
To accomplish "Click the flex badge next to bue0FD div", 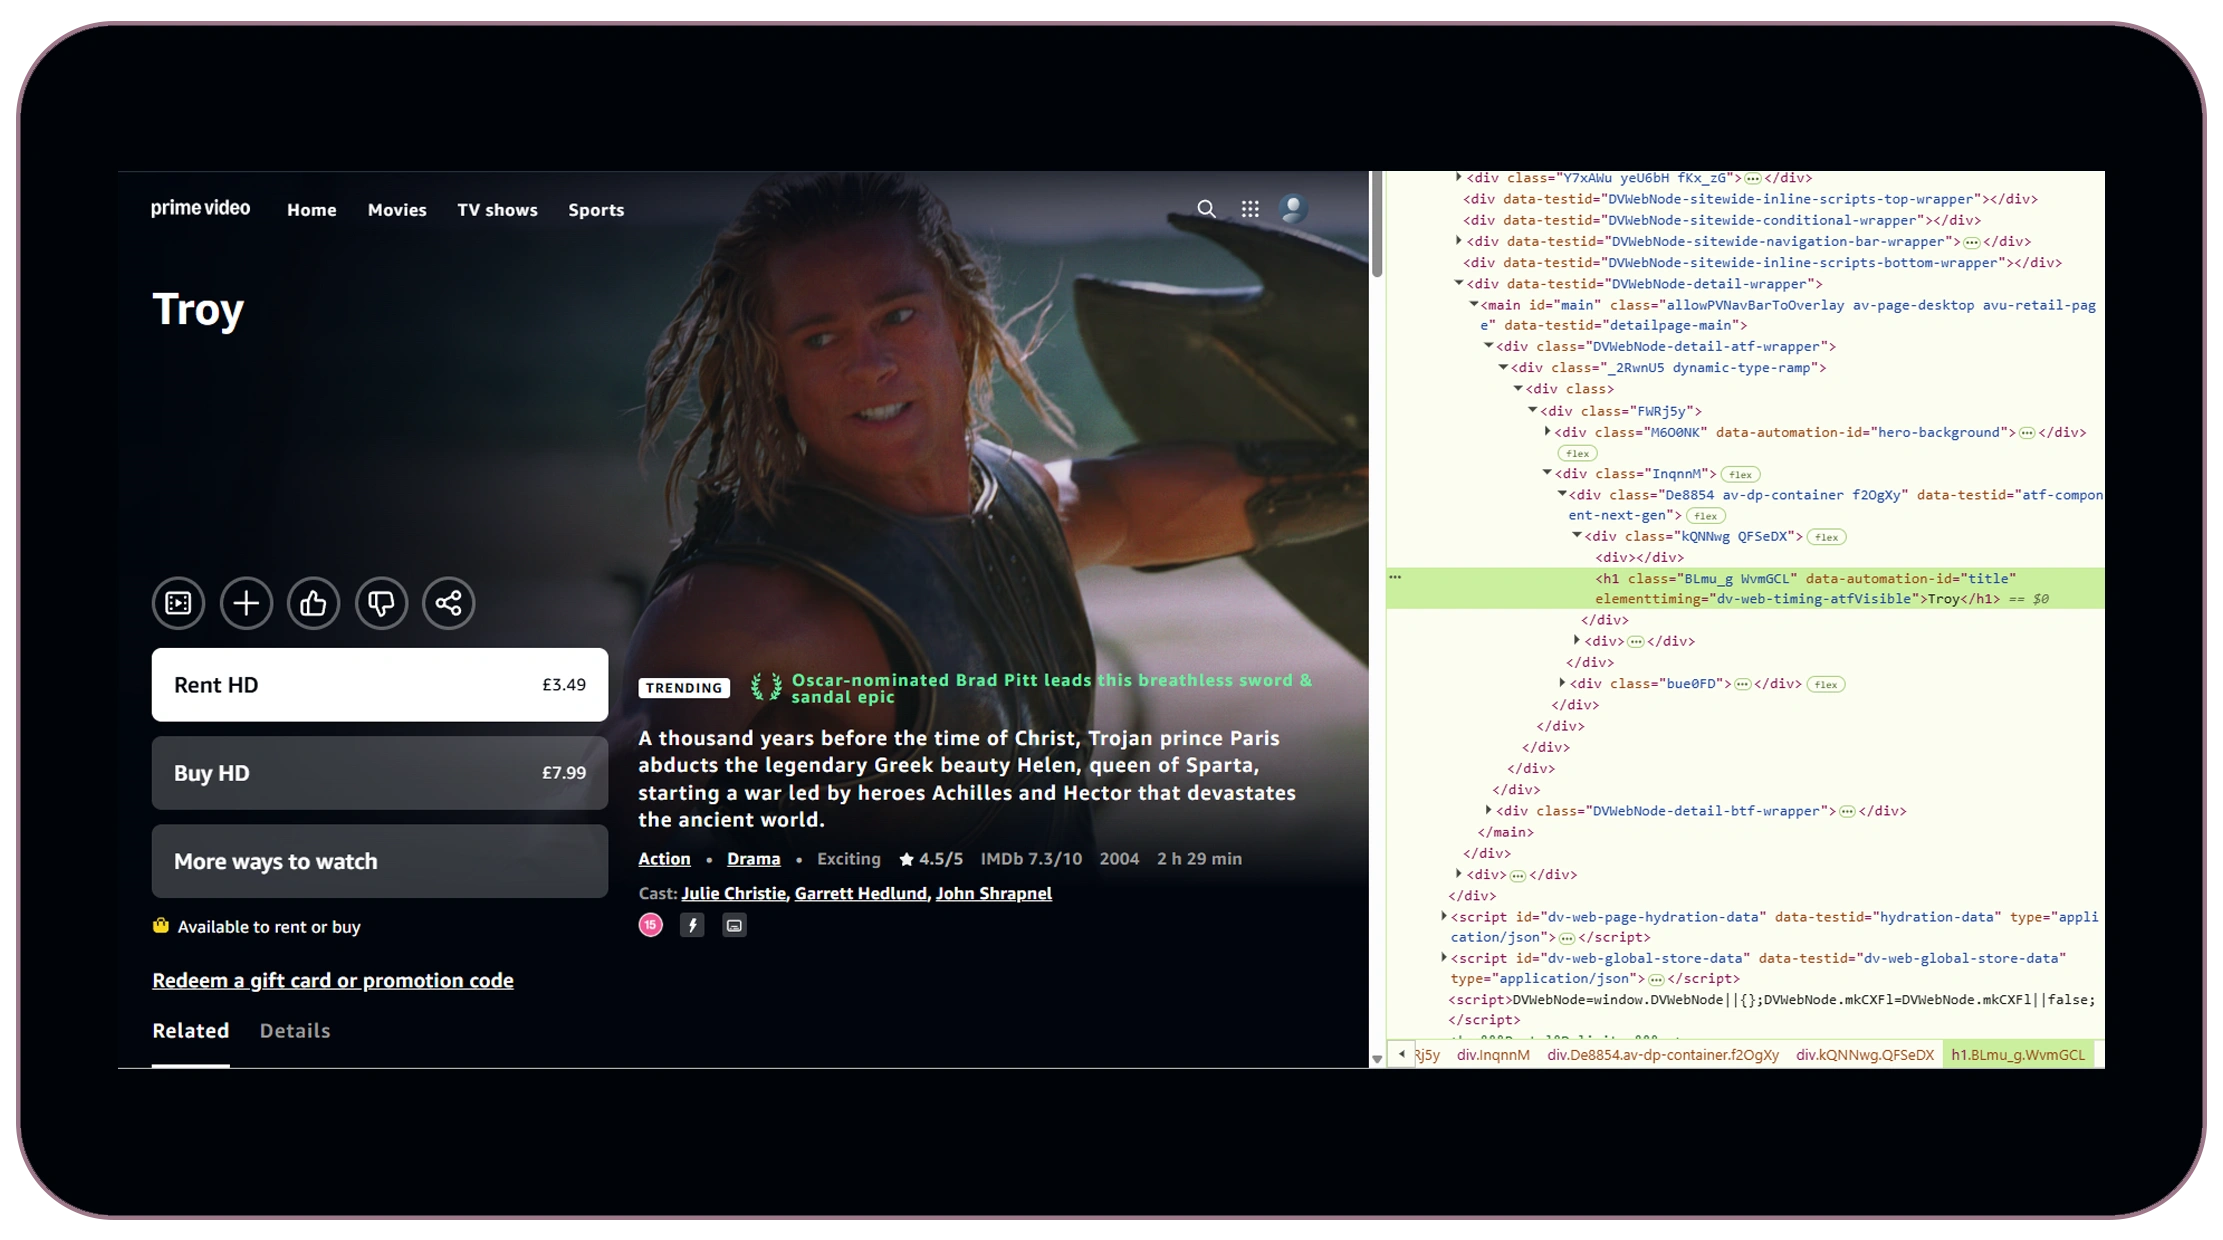I will tap(1826, 684).
